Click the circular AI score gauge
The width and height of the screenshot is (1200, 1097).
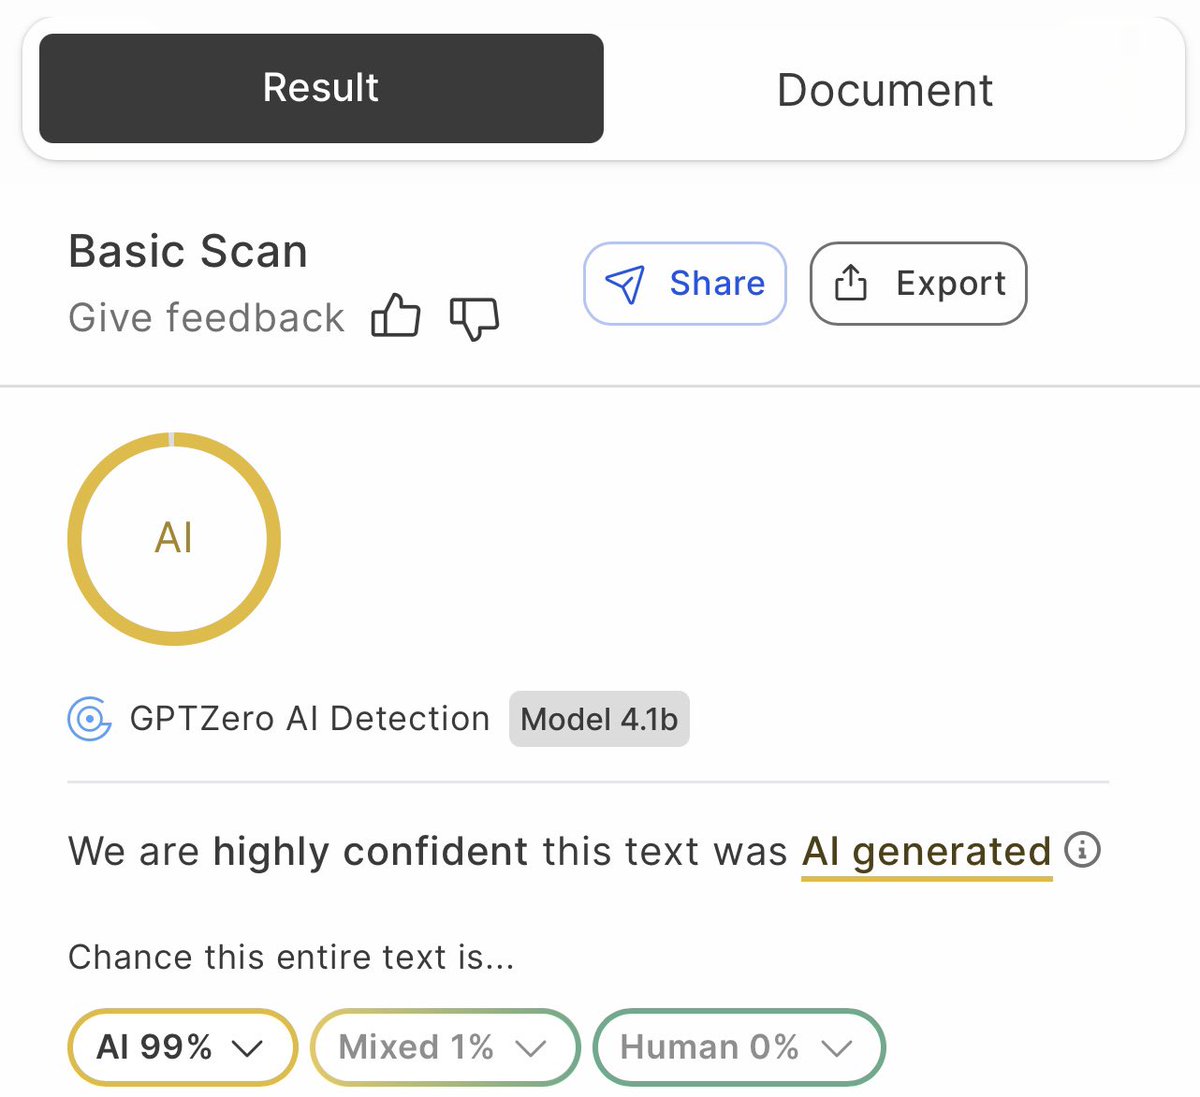click(x=174, y=538)
